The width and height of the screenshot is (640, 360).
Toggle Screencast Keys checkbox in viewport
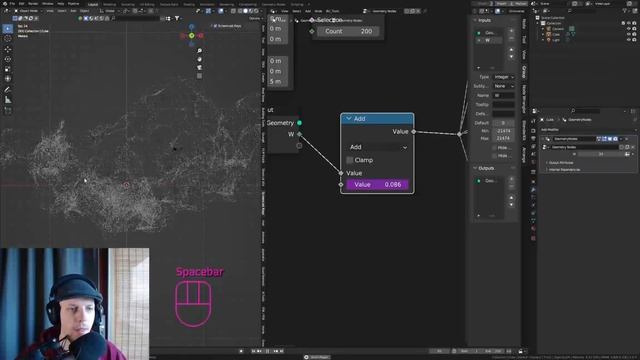coord(215,26)
